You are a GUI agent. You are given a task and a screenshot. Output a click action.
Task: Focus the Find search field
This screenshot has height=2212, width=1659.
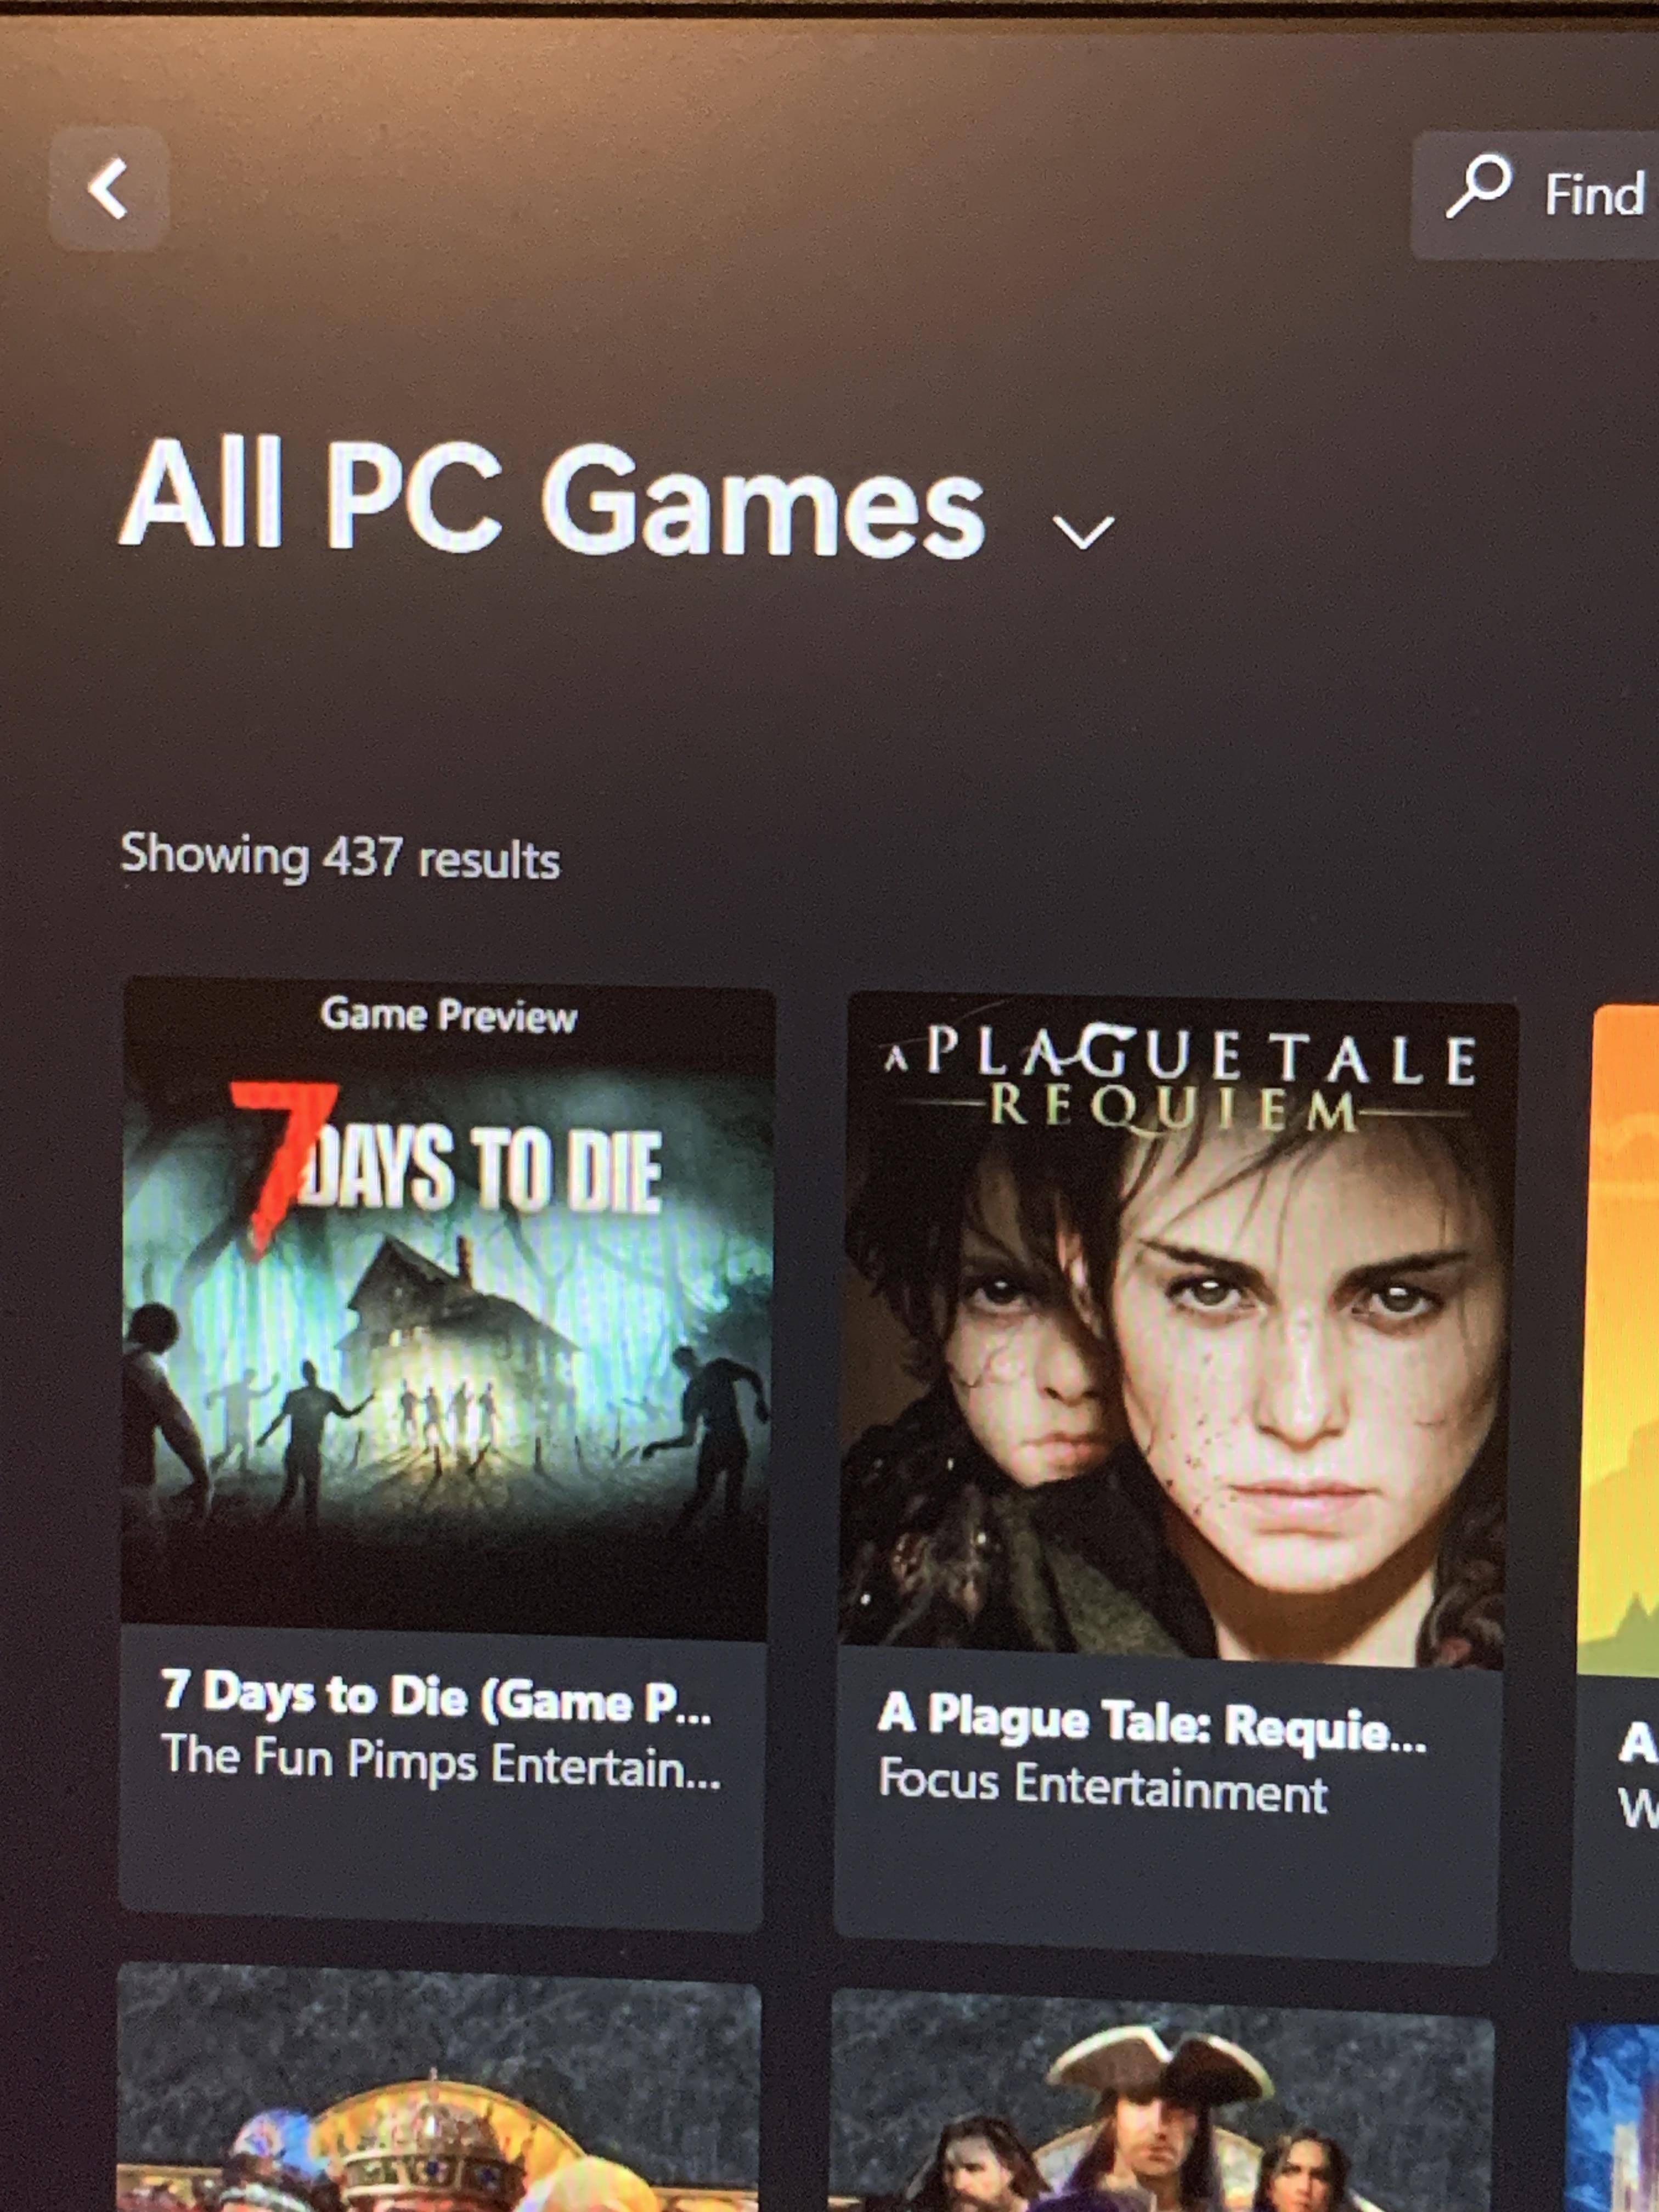pyautogui.click(x=1536, y=195)
